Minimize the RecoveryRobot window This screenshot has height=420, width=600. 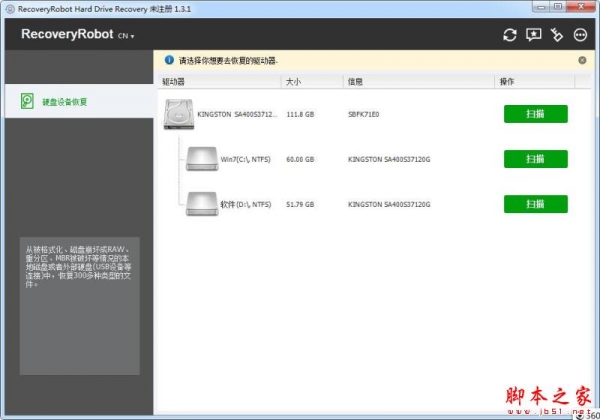pos(541,7)
